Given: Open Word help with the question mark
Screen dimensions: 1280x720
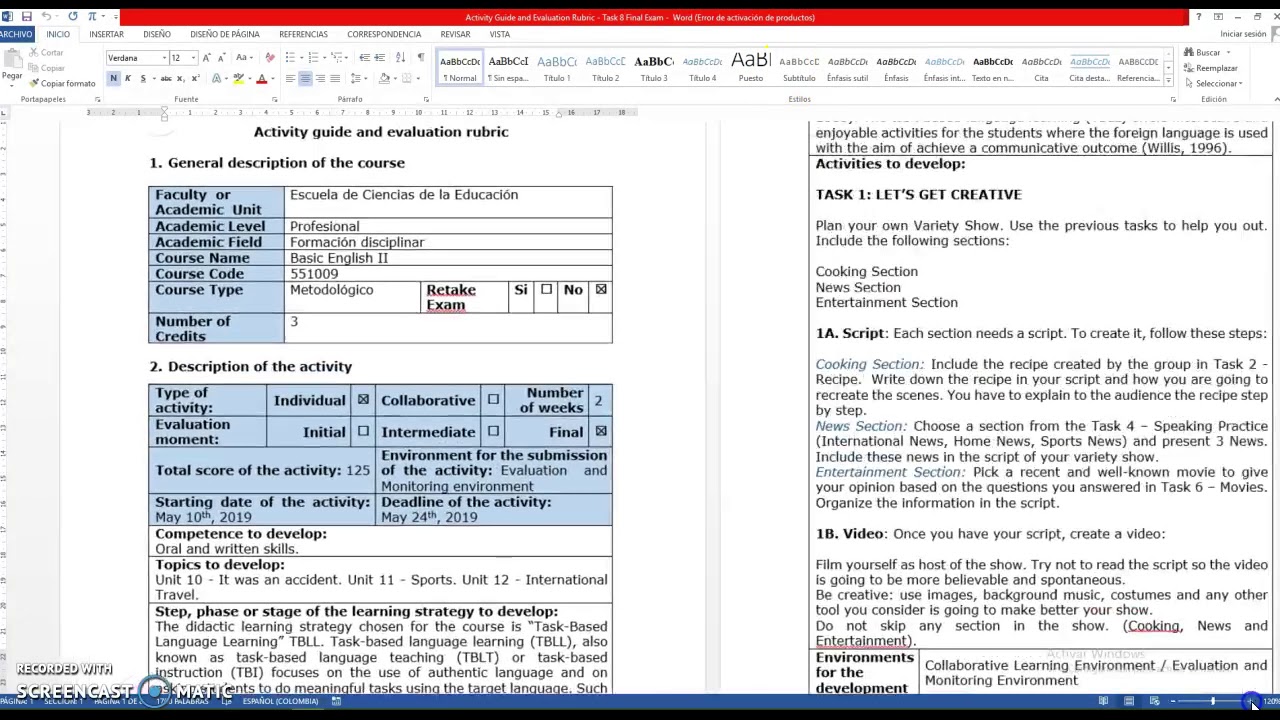Looking at the screenshot, I should coord(1198,17).
